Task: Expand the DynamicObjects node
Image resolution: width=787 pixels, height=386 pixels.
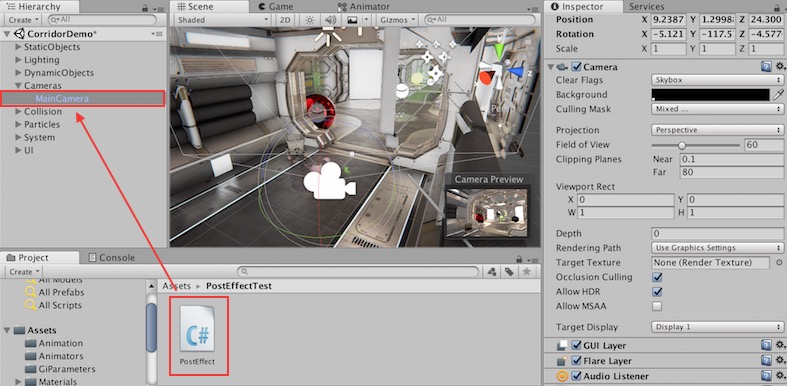Action: 19,73
